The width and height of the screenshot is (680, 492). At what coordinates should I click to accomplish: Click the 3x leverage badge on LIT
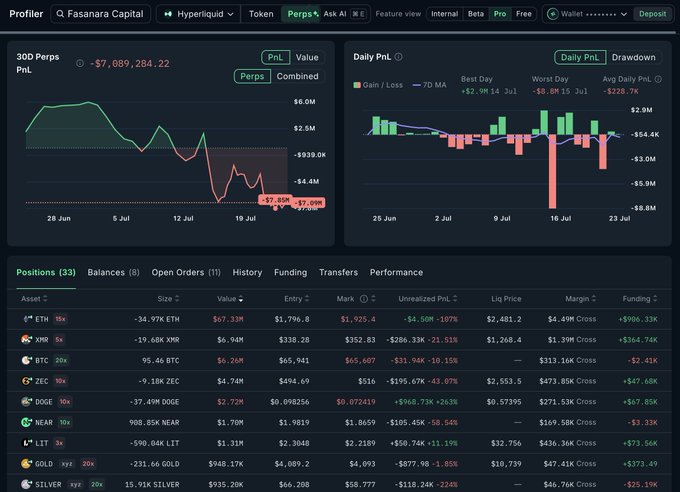tap(59, 443)
